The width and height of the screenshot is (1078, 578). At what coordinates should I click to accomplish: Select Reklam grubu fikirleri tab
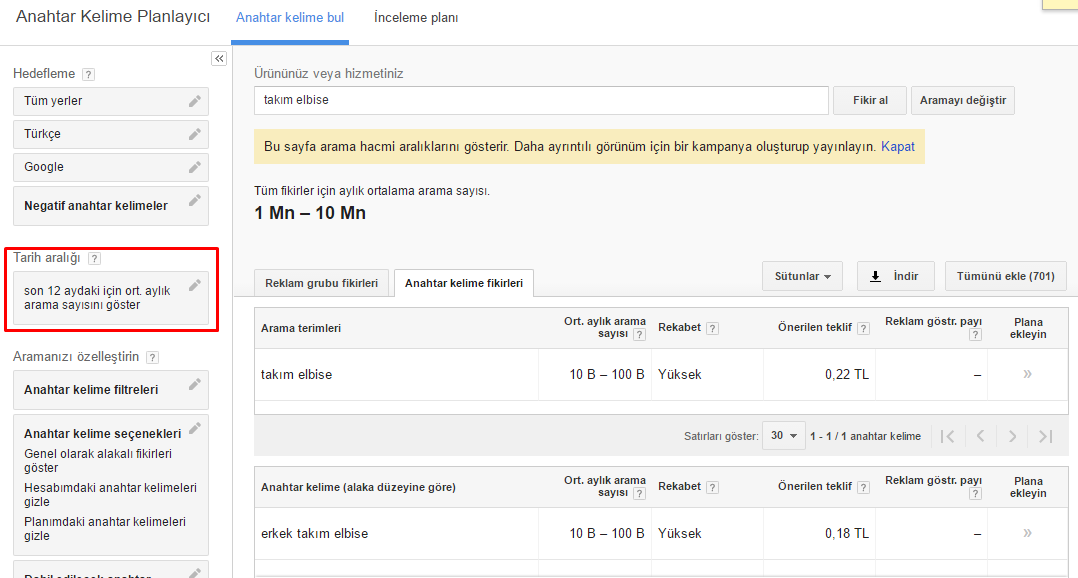pos(321,284)
